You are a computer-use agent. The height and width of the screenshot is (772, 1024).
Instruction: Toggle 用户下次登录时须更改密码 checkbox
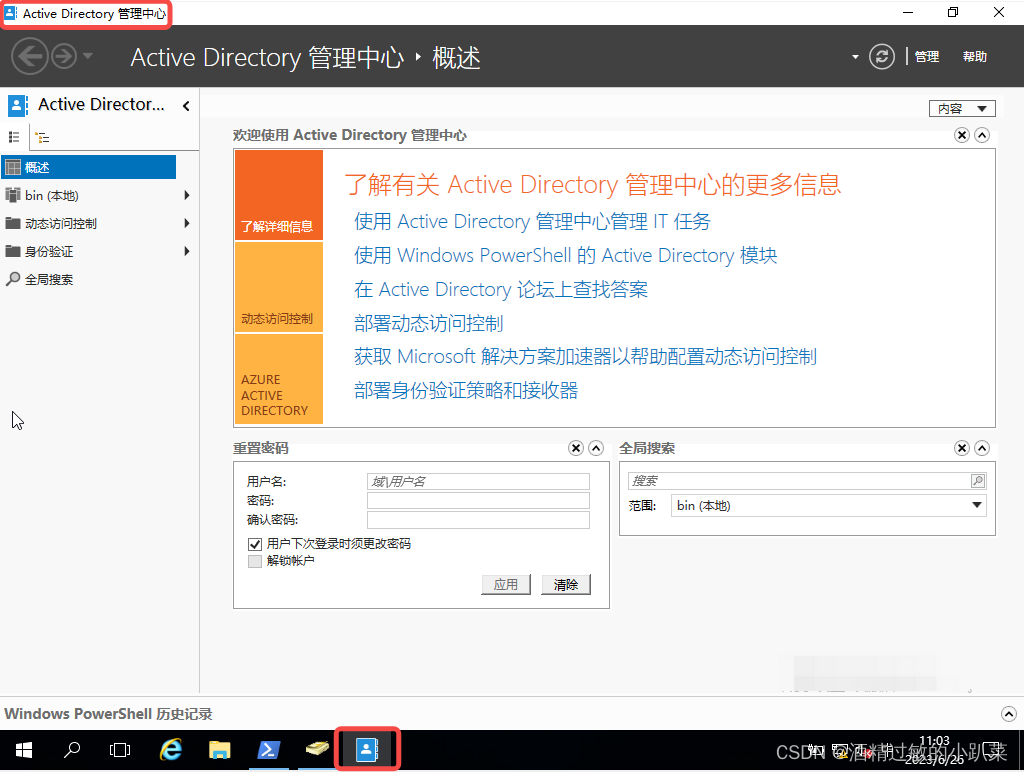(x=255, y=544)
